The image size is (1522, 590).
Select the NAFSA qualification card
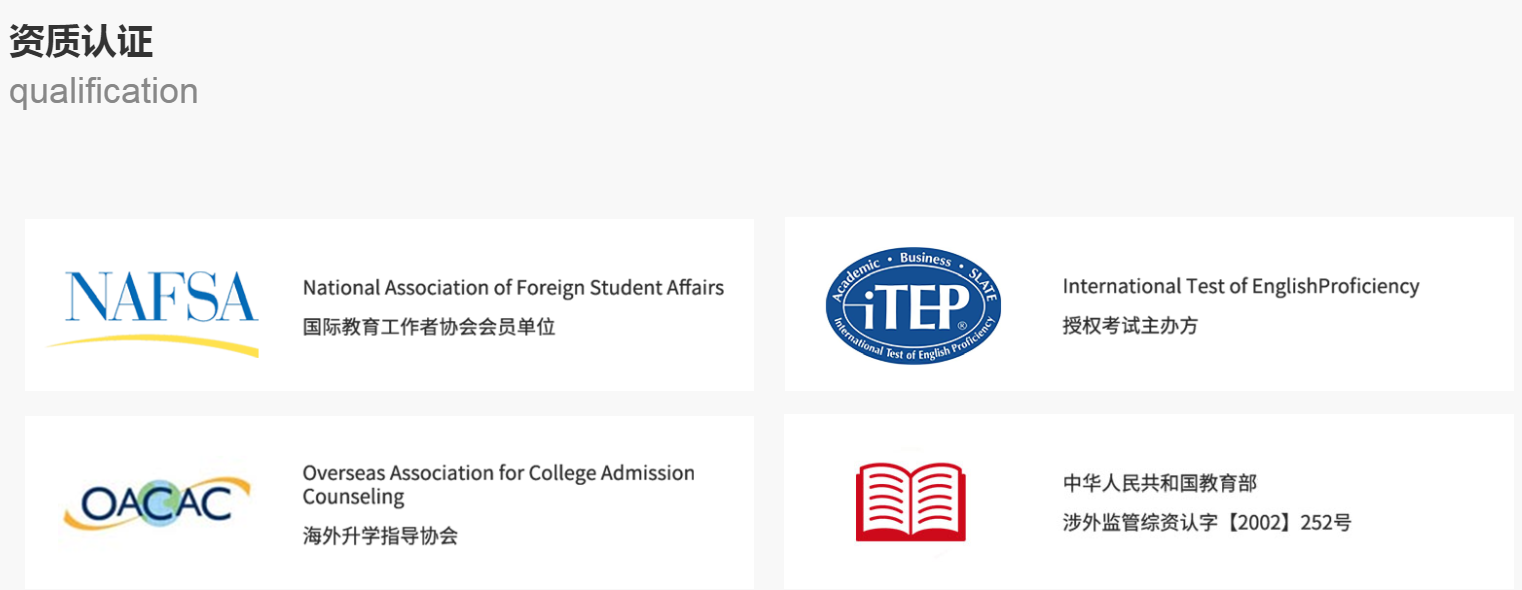389,305
